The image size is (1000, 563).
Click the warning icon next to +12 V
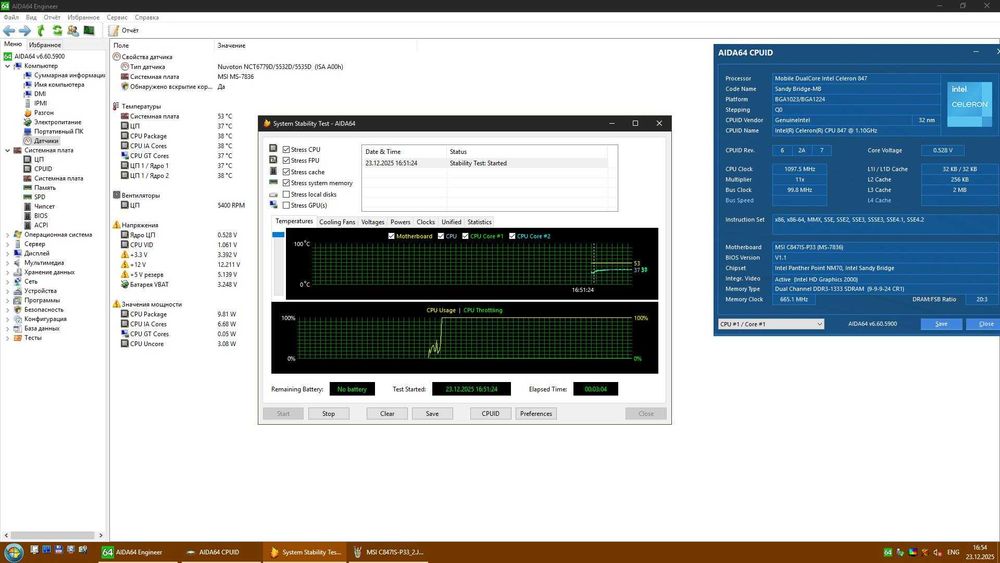pos(125,265)
